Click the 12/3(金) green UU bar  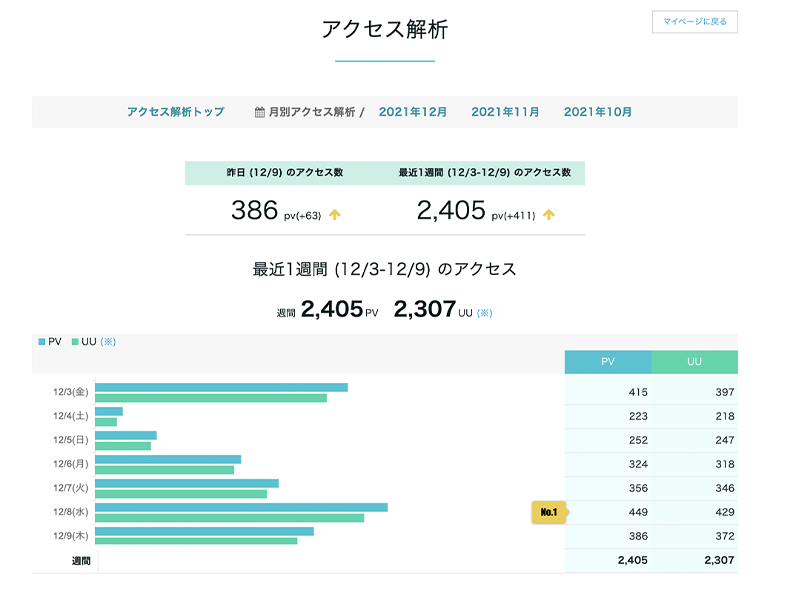tap(210, 398)
